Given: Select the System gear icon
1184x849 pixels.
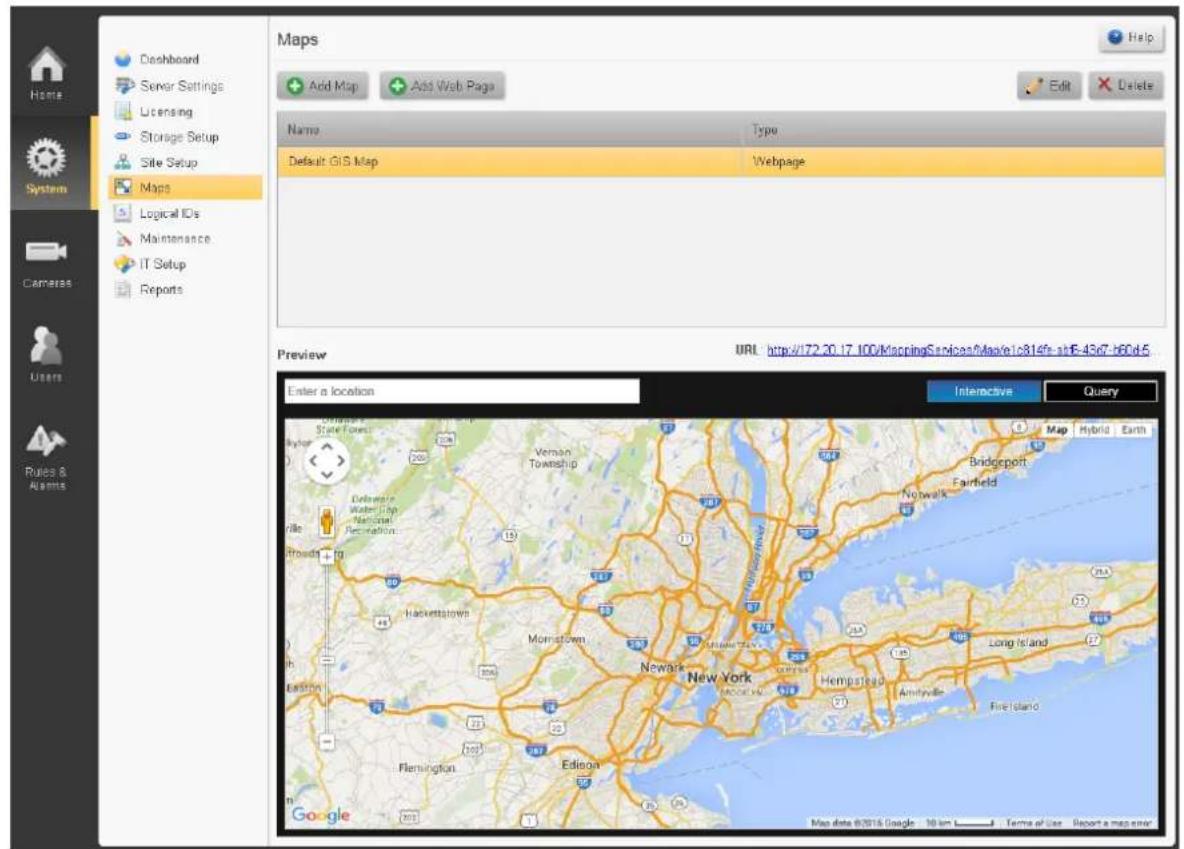Looking at the screenshot, I should 46,158.
